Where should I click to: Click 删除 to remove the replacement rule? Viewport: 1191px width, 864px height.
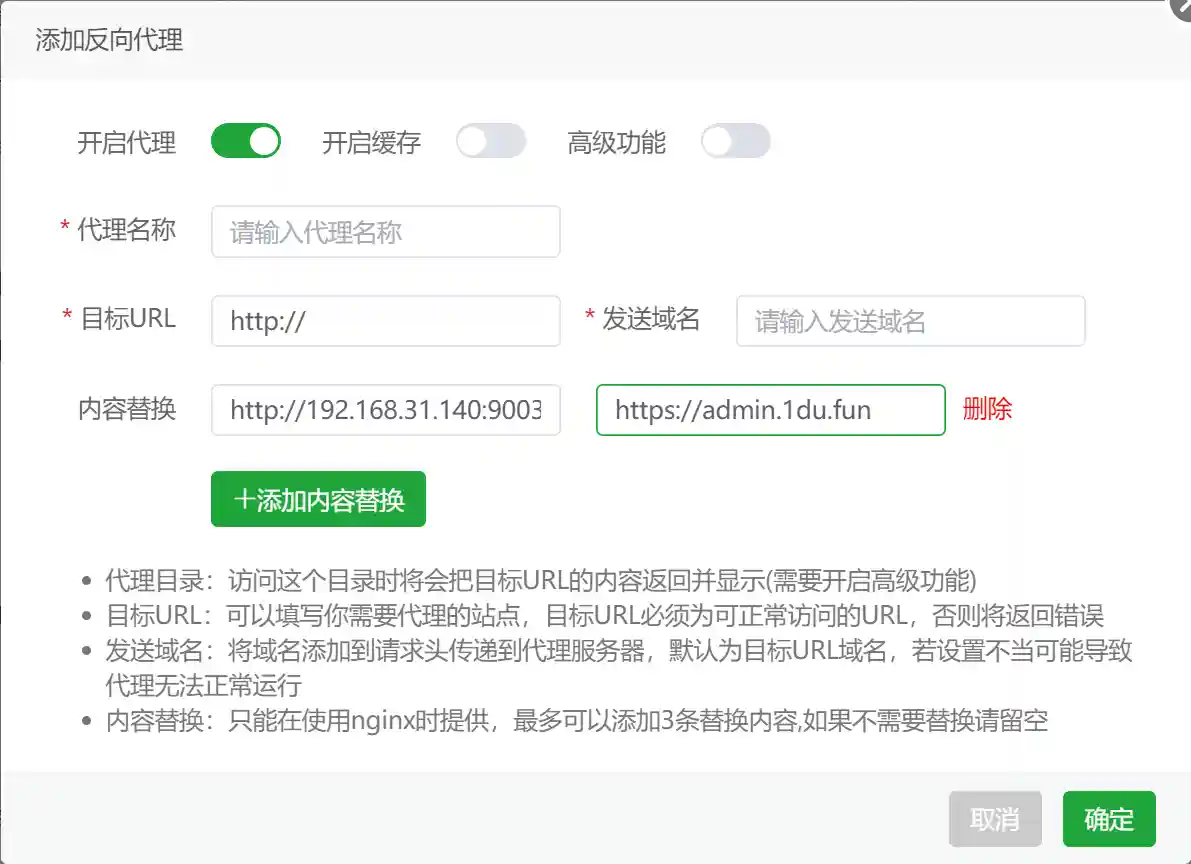point(988,410)
